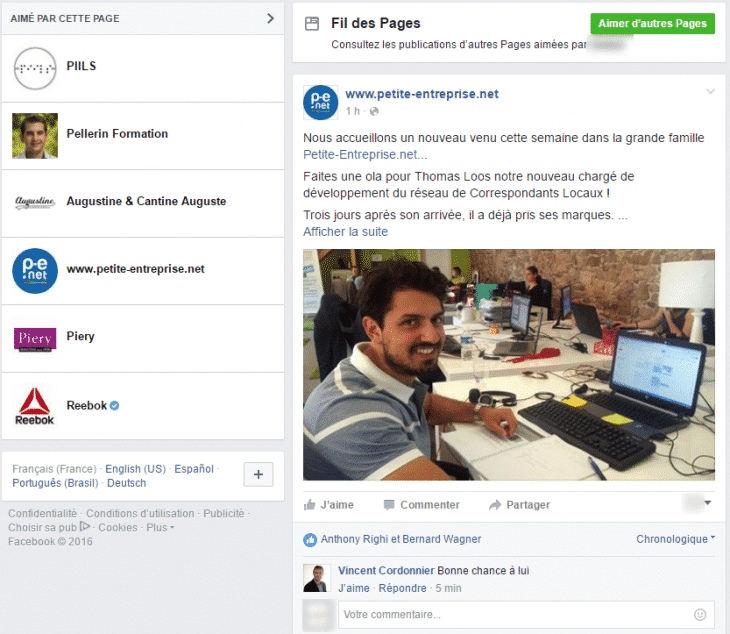The width and height of the screenshot is (730, 634).
Task: Click the Piery page logo
Action: 35,338
